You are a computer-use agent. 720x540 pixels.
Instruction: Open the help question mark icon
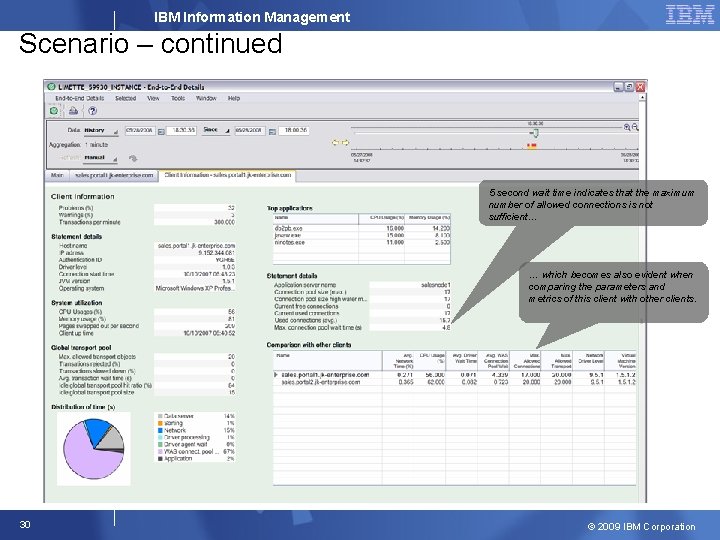pos(92,111)
